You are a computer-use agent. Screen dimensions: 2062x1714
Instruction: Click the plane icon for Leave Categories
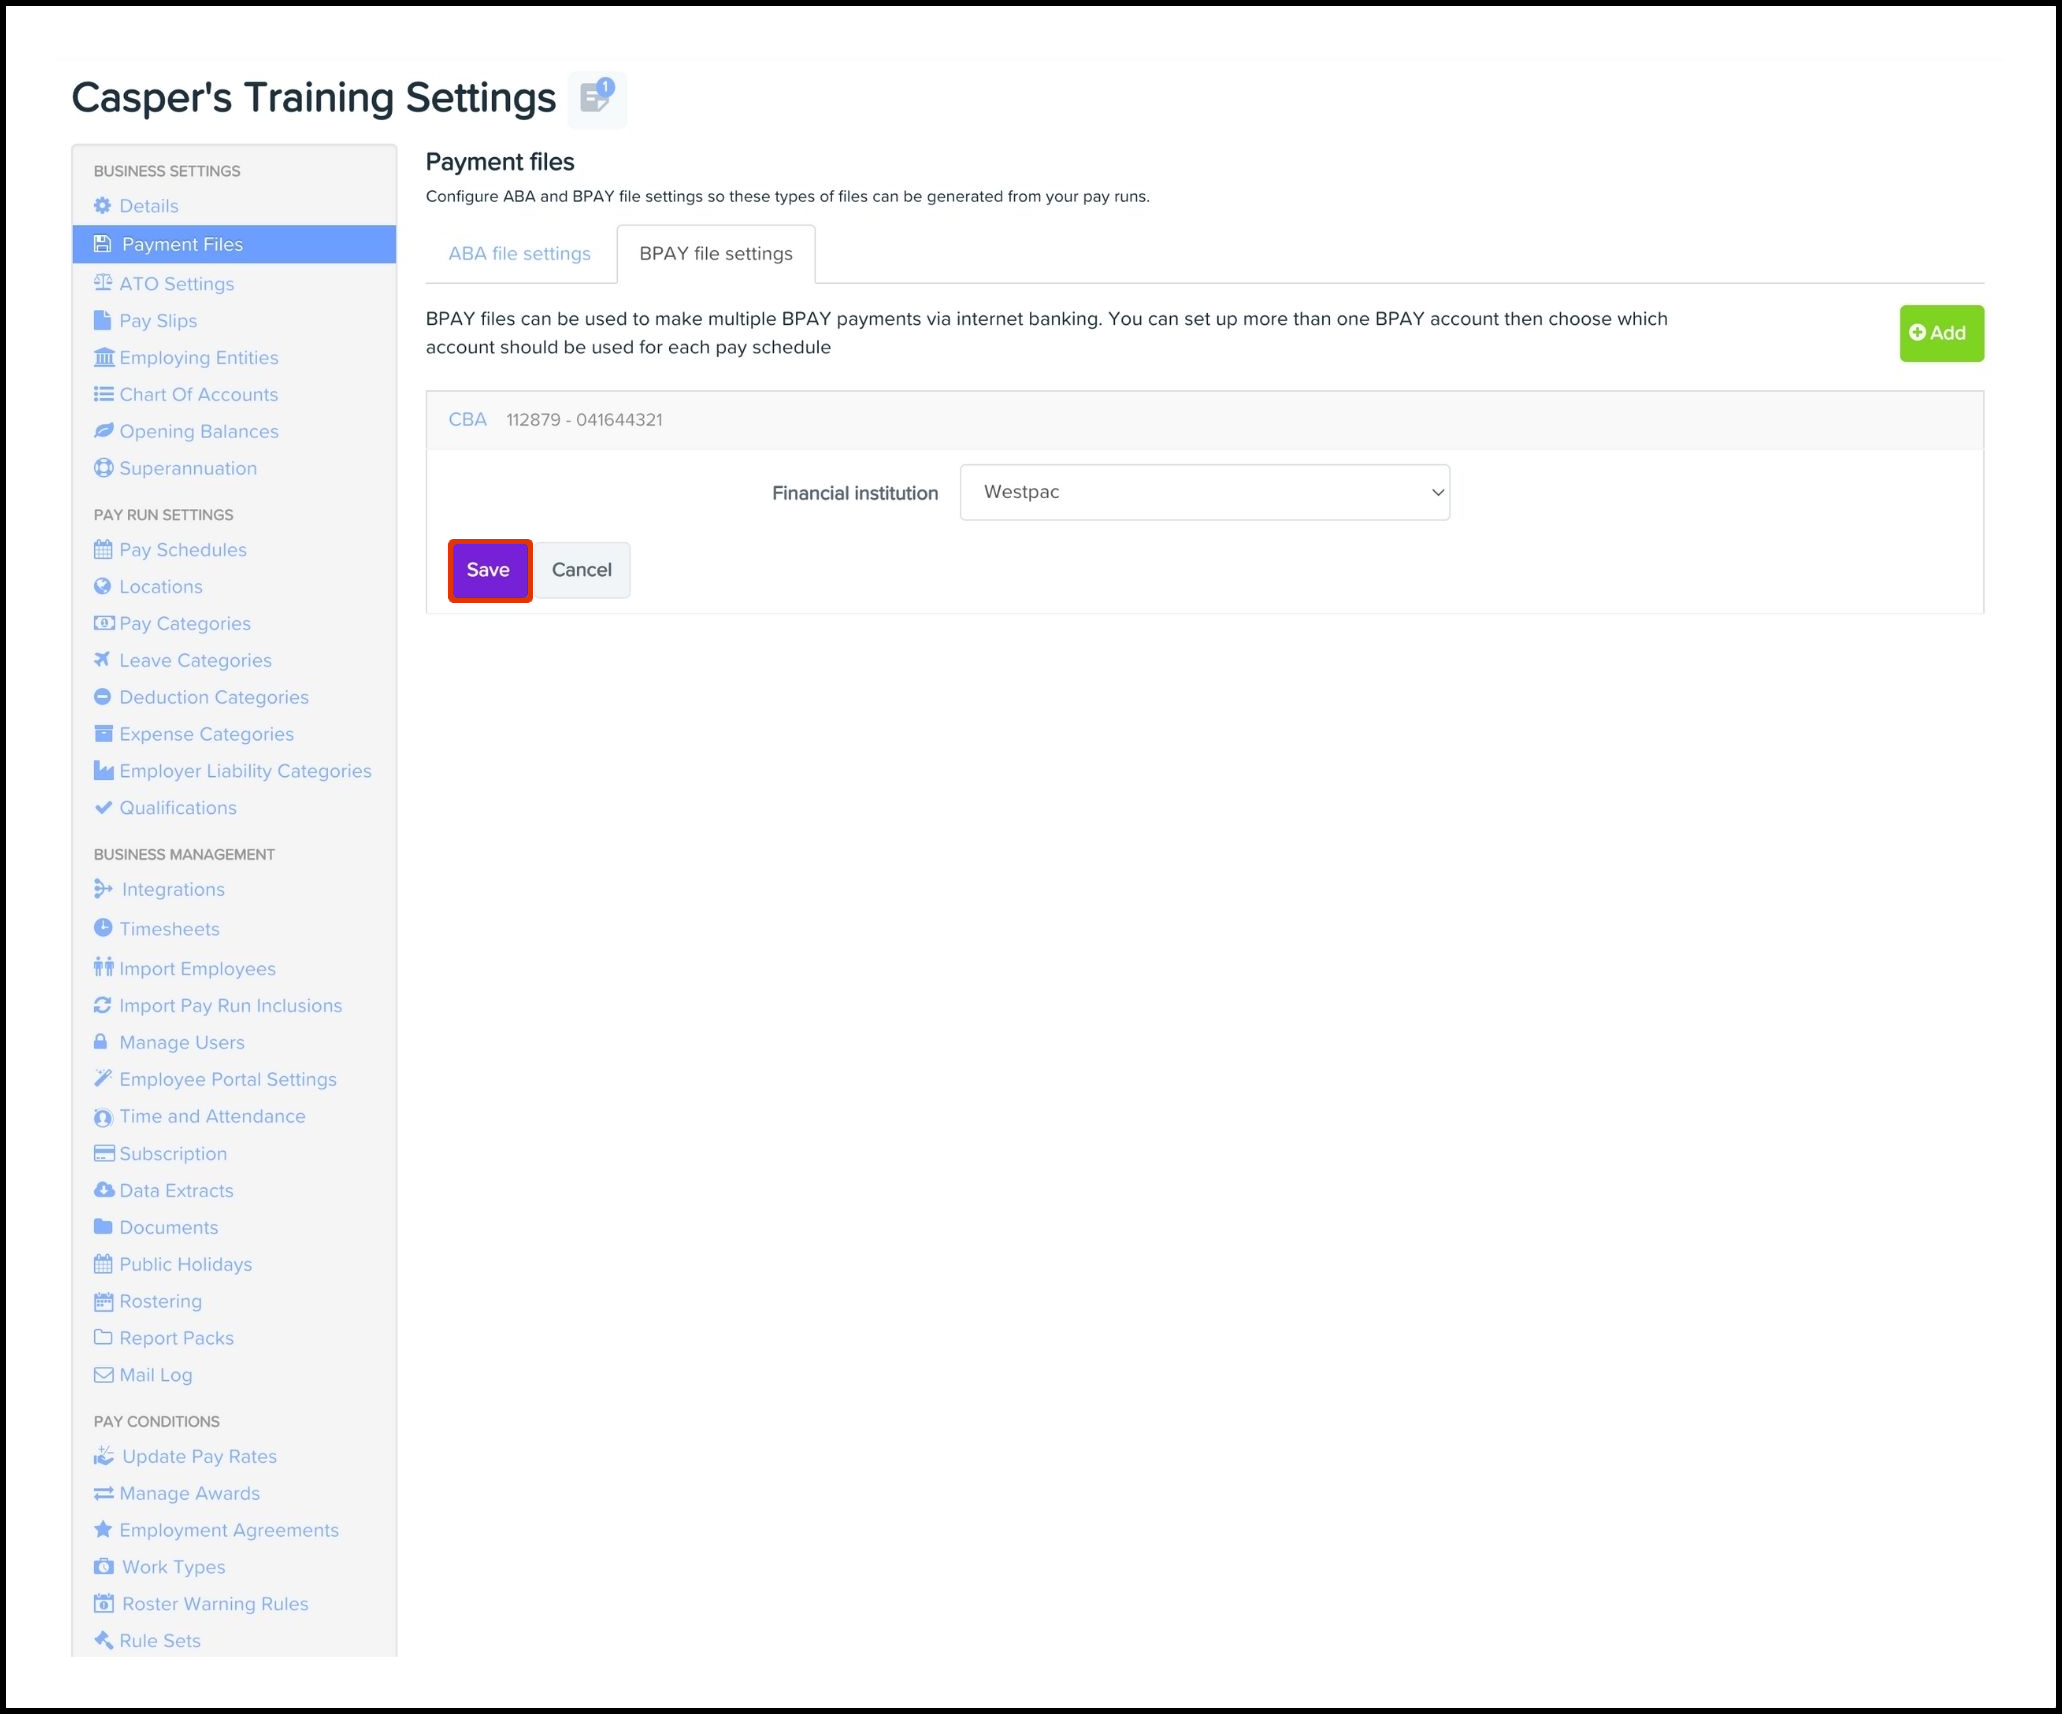[102, 660]
